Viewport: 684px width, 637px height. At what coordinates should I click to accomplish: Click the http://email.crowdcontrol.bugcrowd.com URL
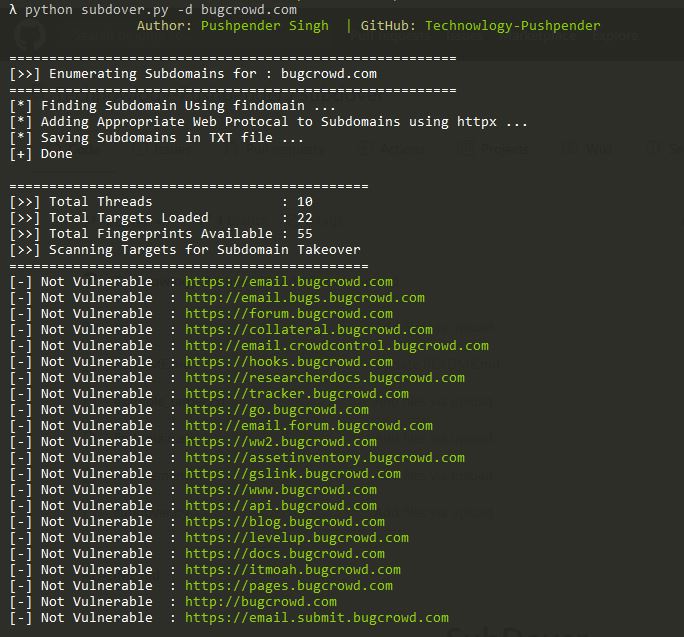pos(337,346)
